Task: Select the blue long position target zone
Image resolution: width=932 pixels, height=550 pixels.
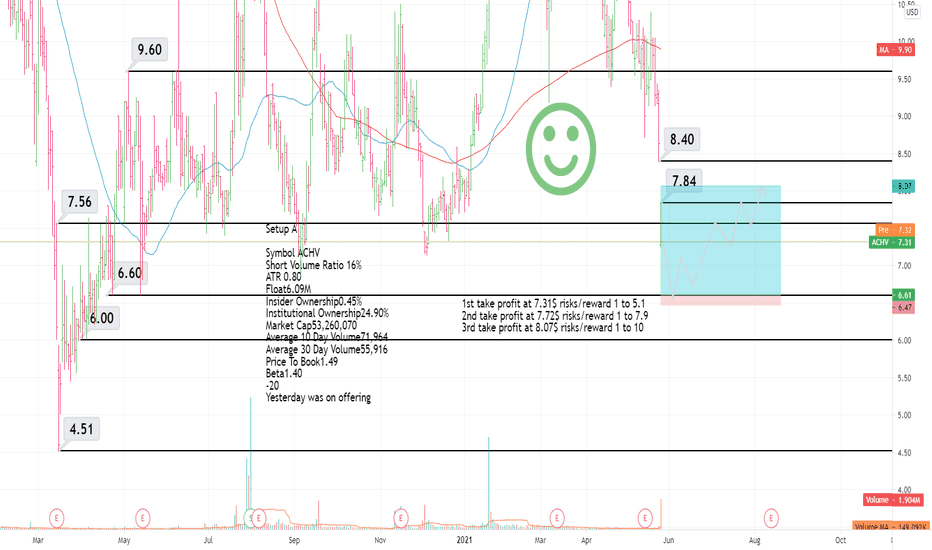Action: coord(720,240)
